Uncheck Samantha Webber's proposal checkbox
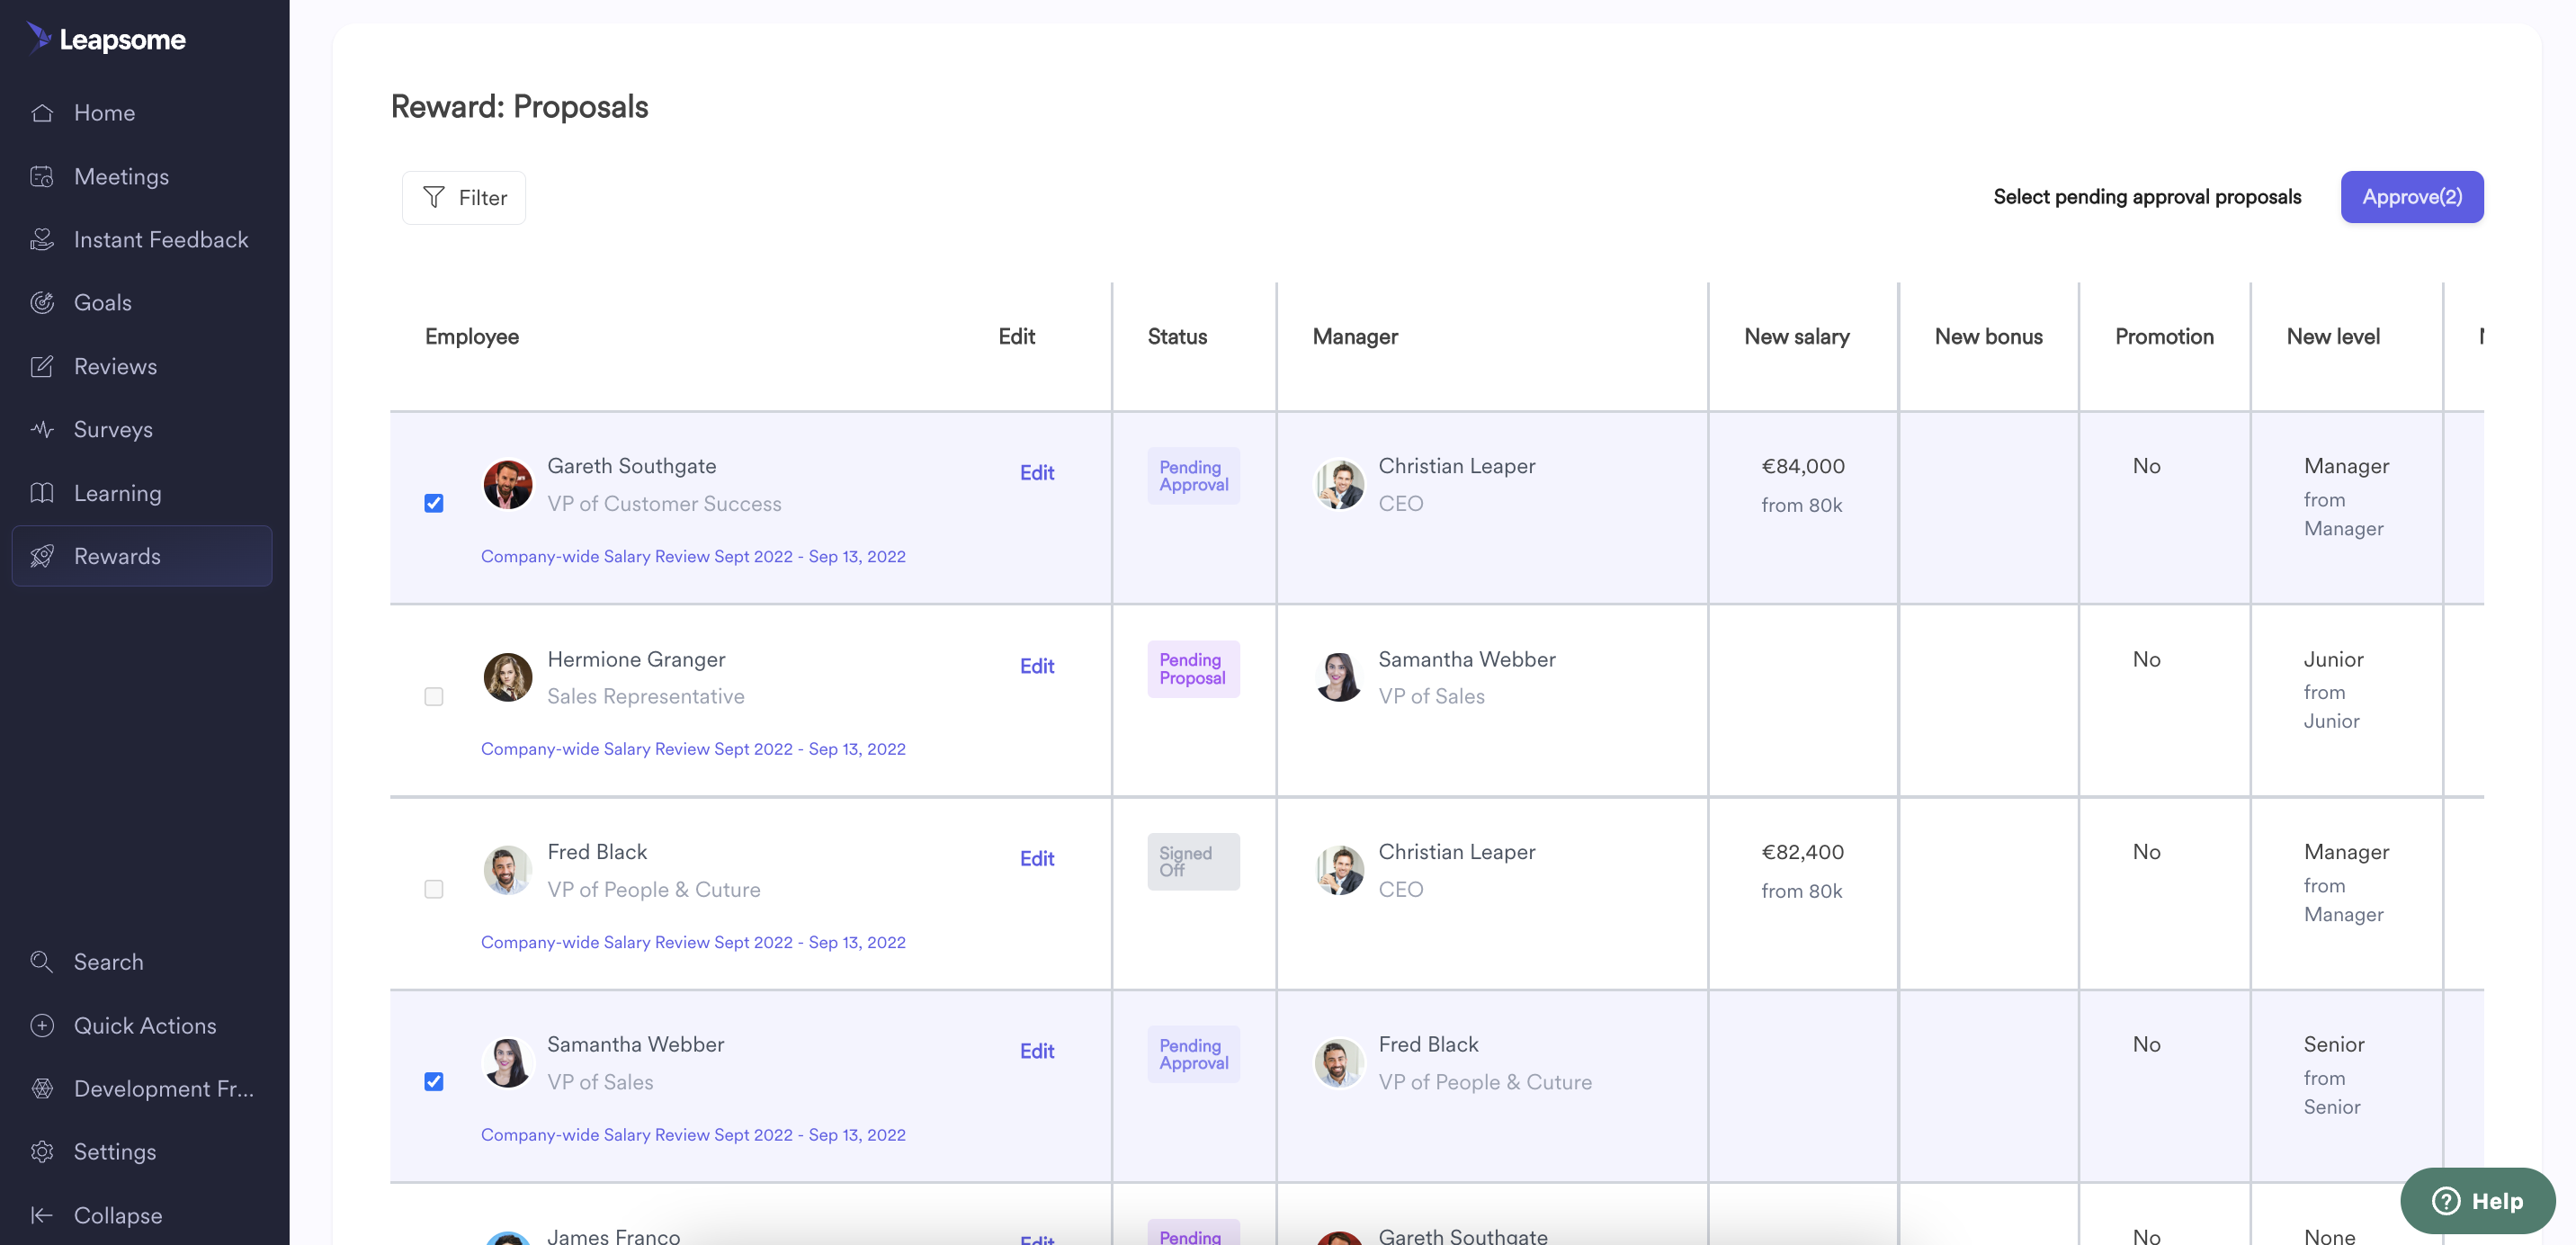Viewport: 2576px width, 1245px height. [x=434, y=1082]
